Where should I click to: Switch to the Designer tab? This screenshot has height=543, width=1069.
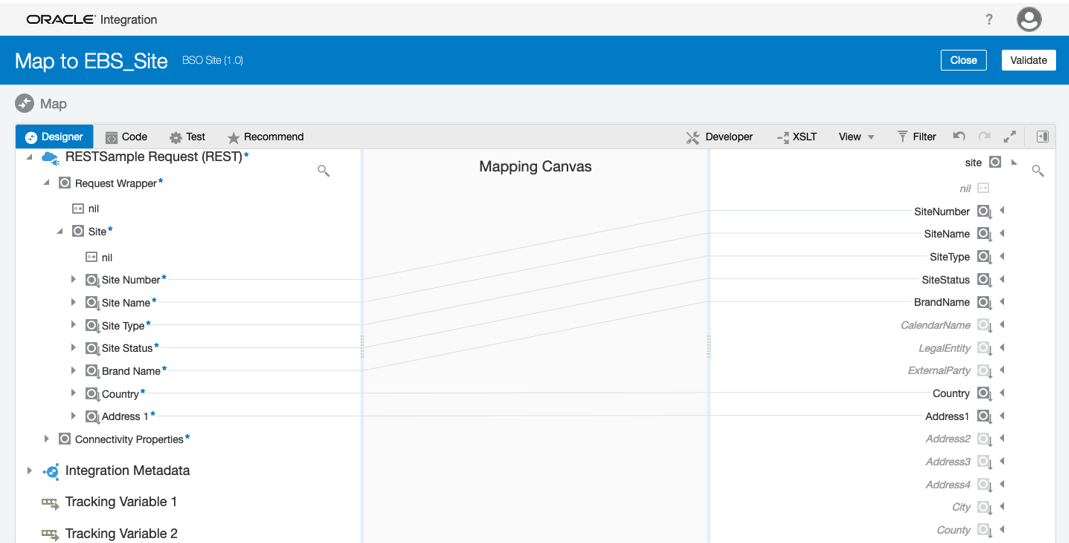click(x=55, y=136)
